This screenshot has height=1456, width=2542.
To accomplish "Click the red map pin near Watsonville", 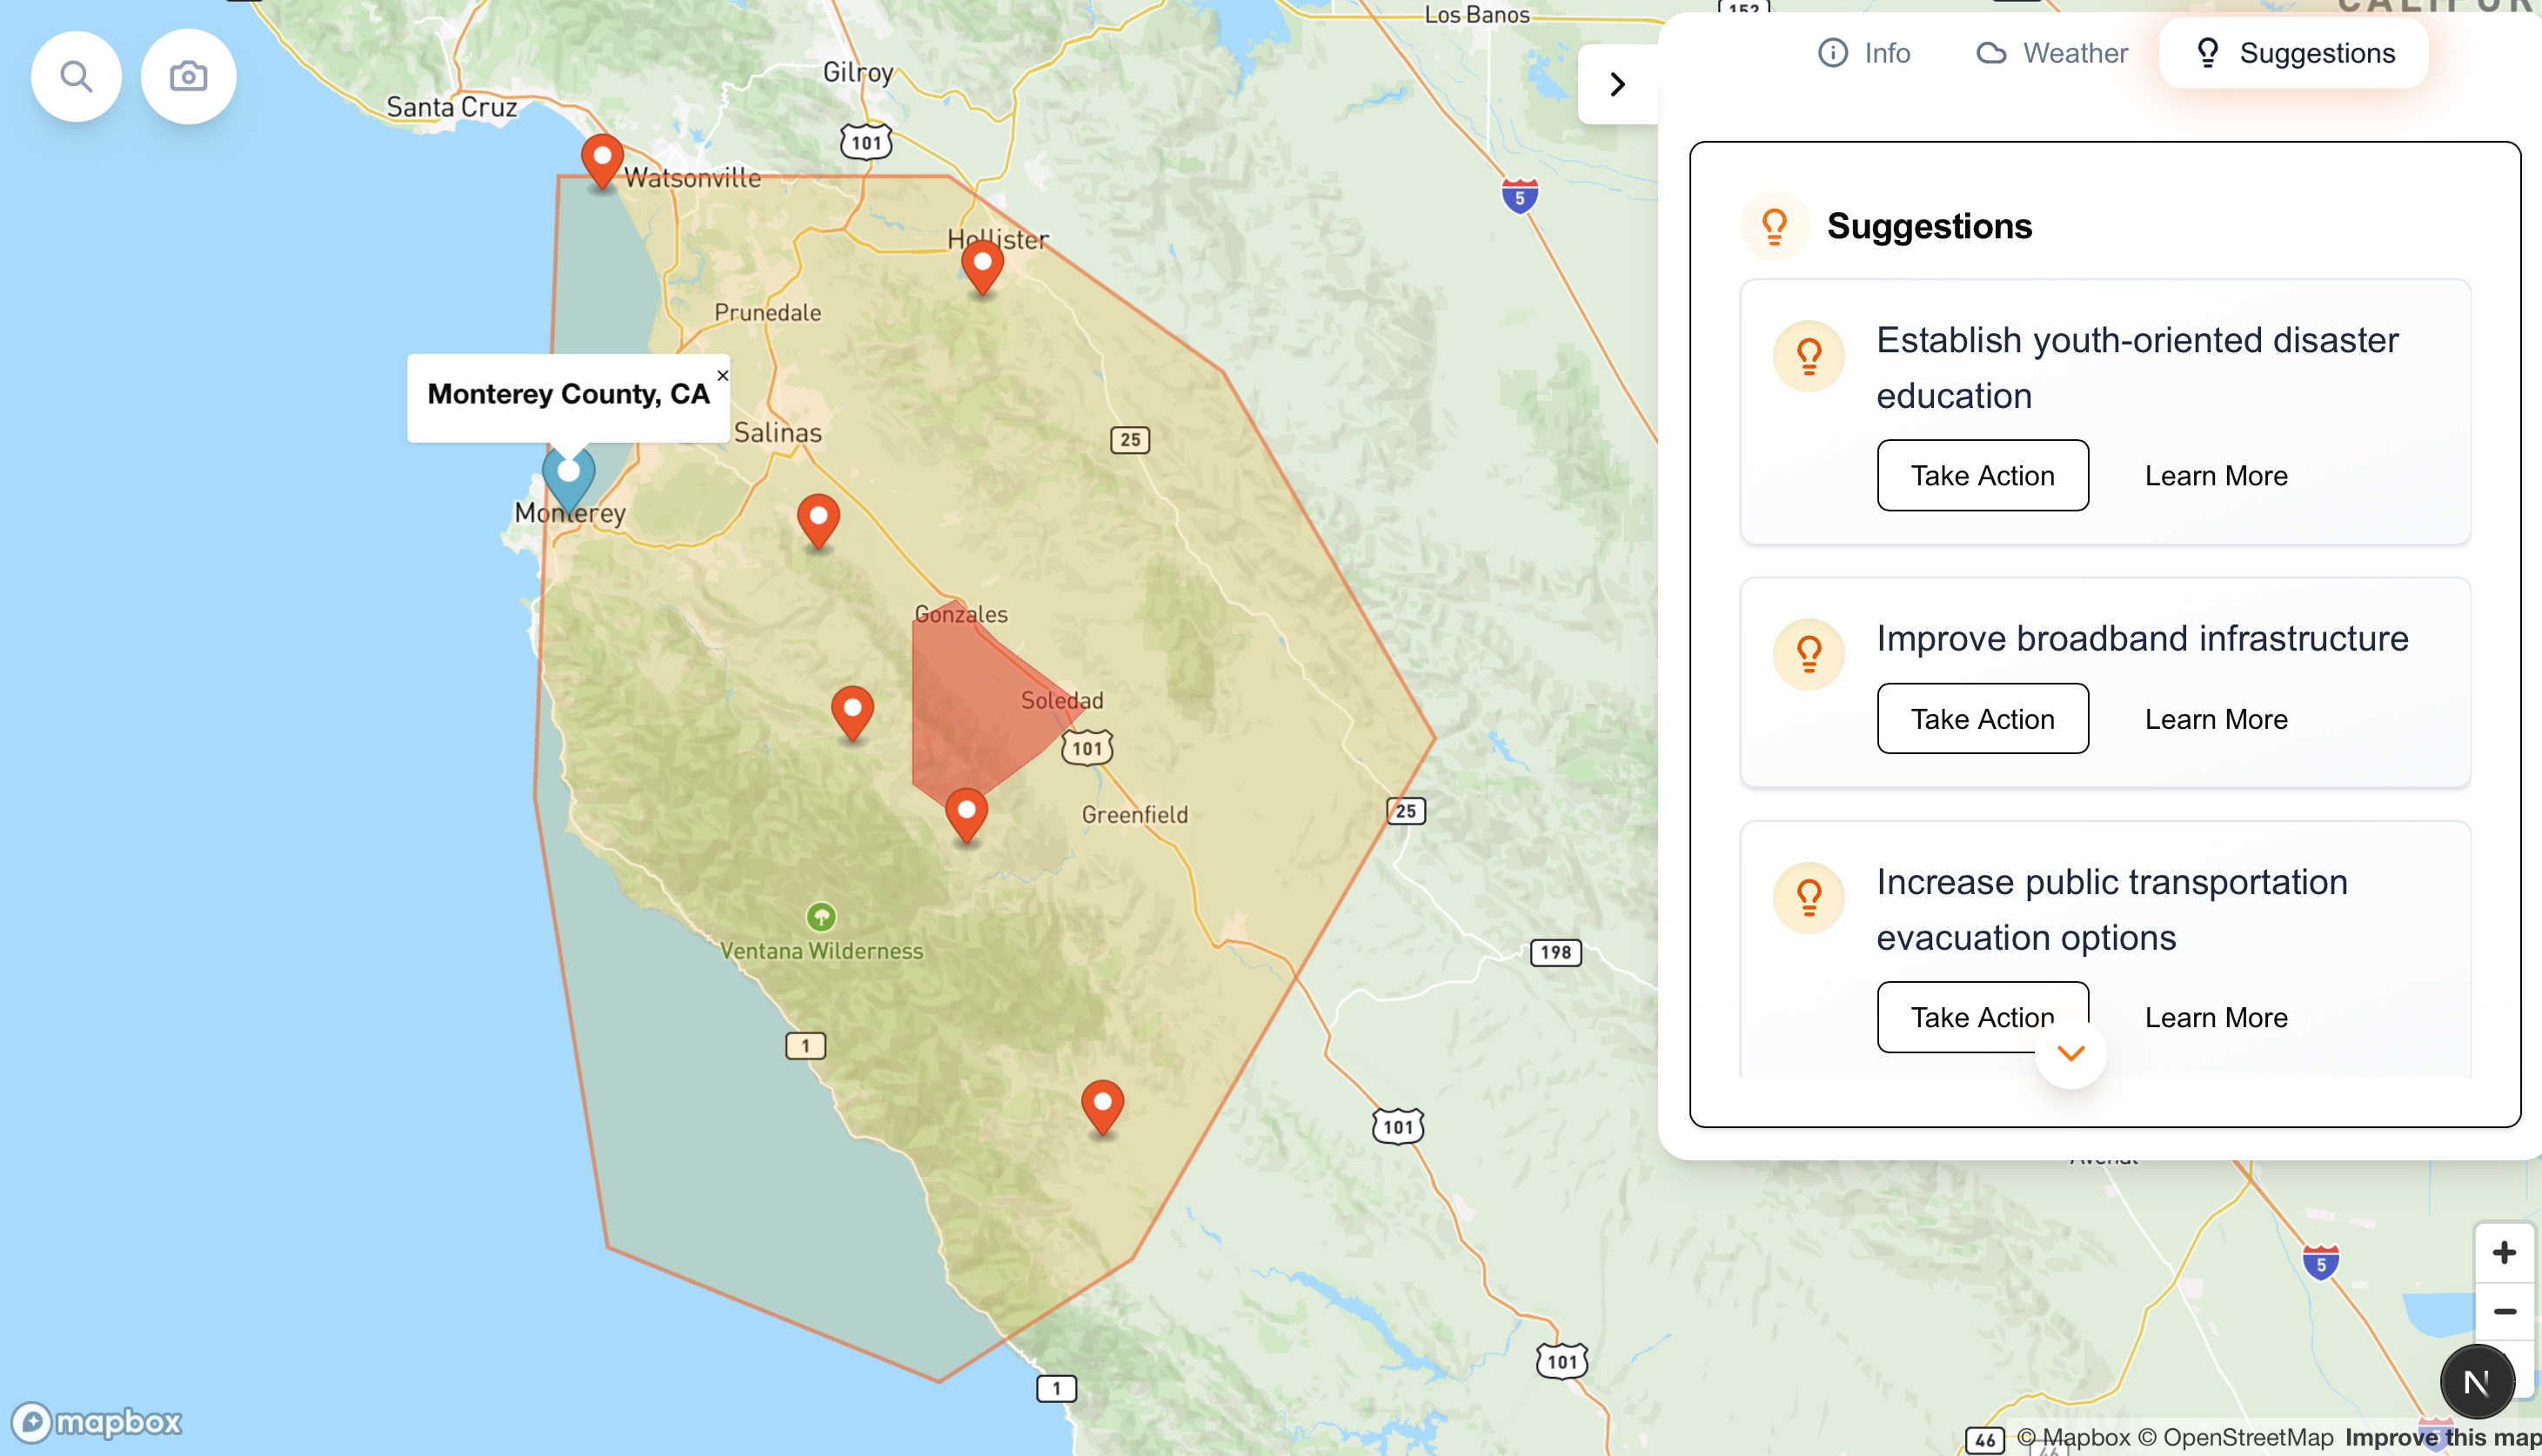I will point(602,159).
